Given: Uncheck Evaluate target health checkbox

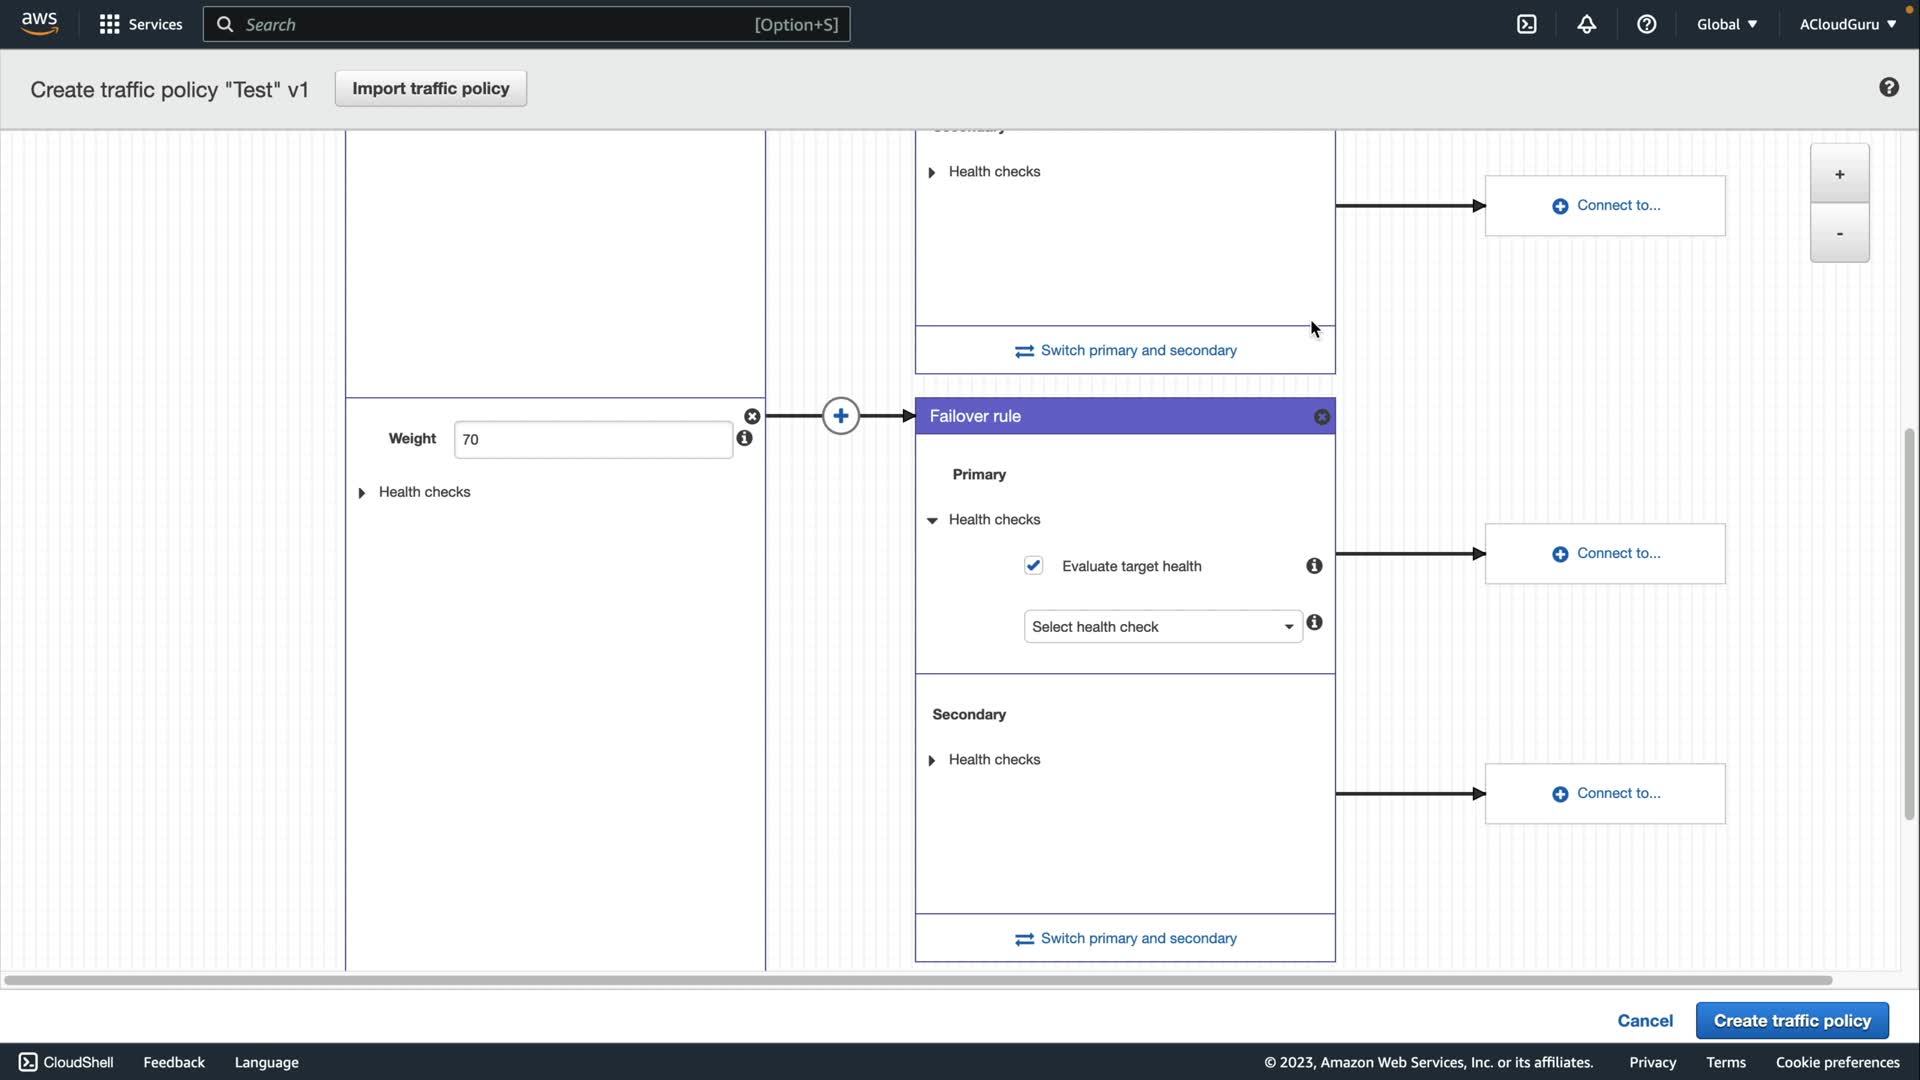Looking at the screenshot, I should point(1034,566).
